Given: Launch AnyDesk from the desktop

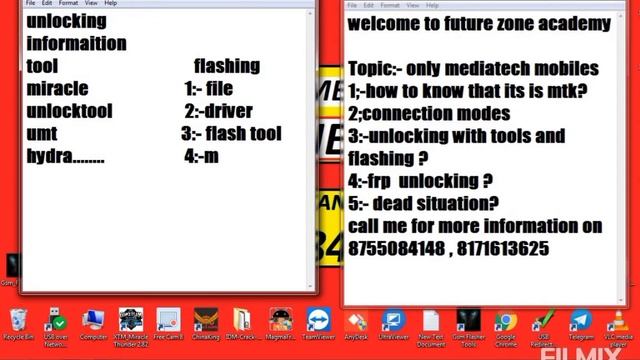Looking at the screenshot, I should pos(356,324).
